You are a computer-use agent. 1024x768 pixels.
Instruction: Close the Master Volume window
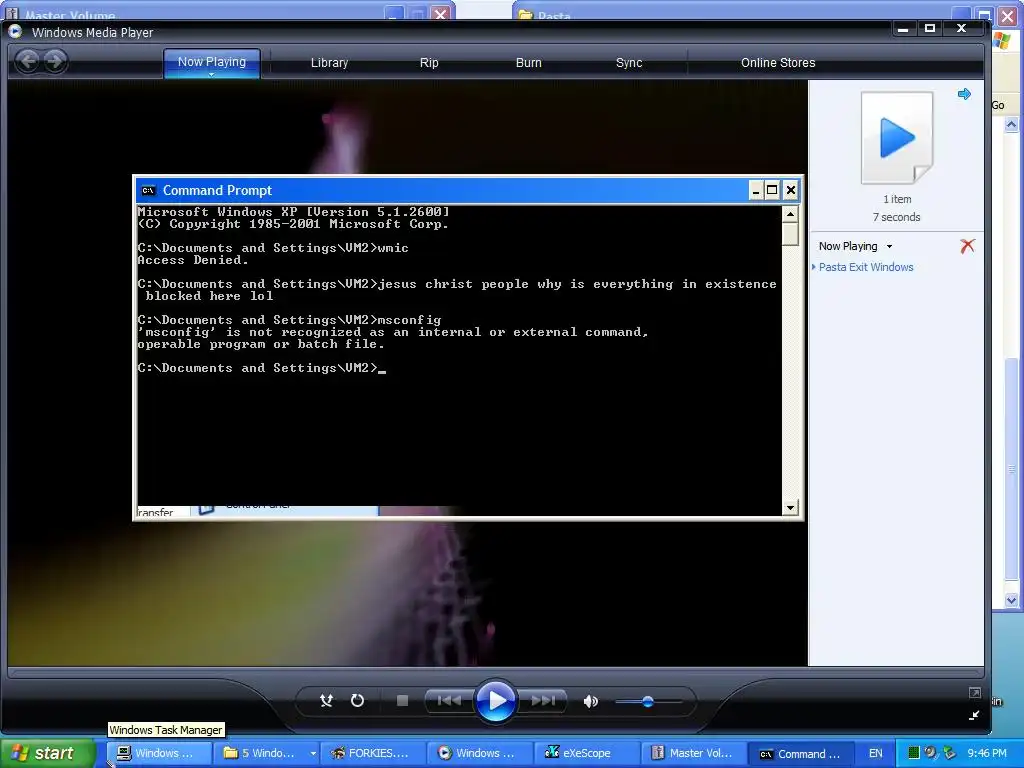(x=441, y=12)
